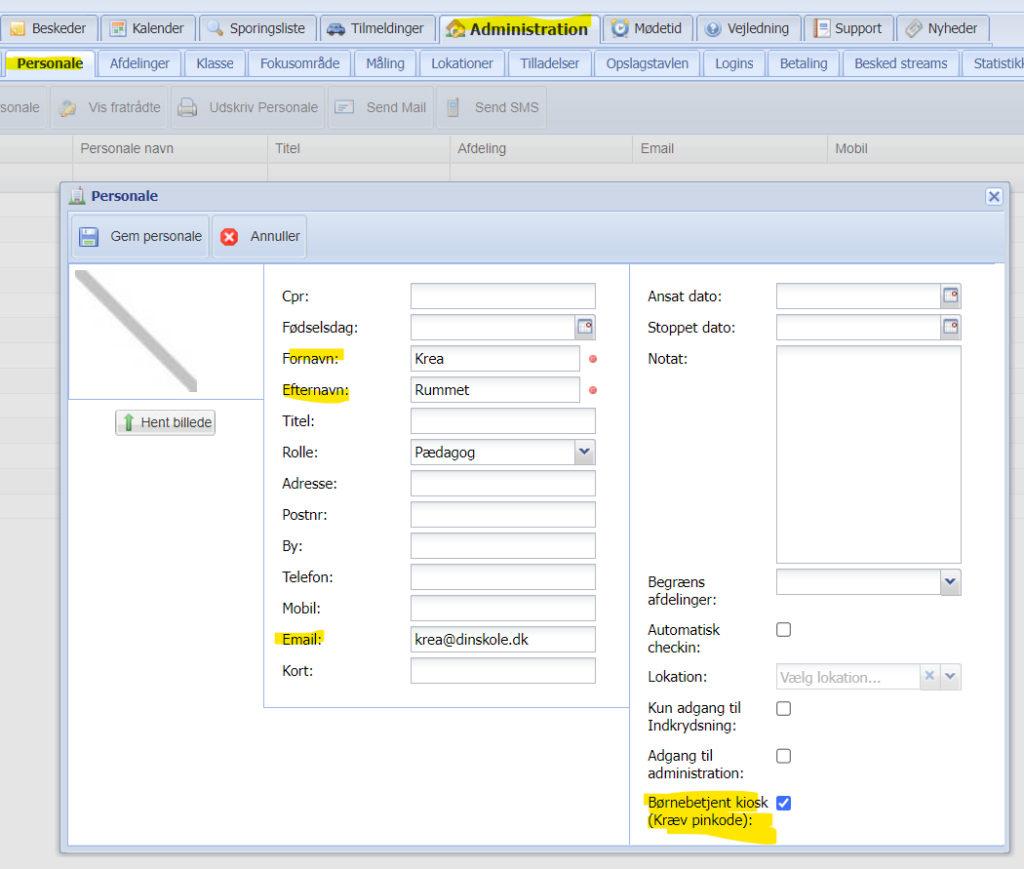The height and width of the screenshot is (869, 1024).
Task: Close the Personale dialog window
Action: pyautogui.click(x=994, y=197)
